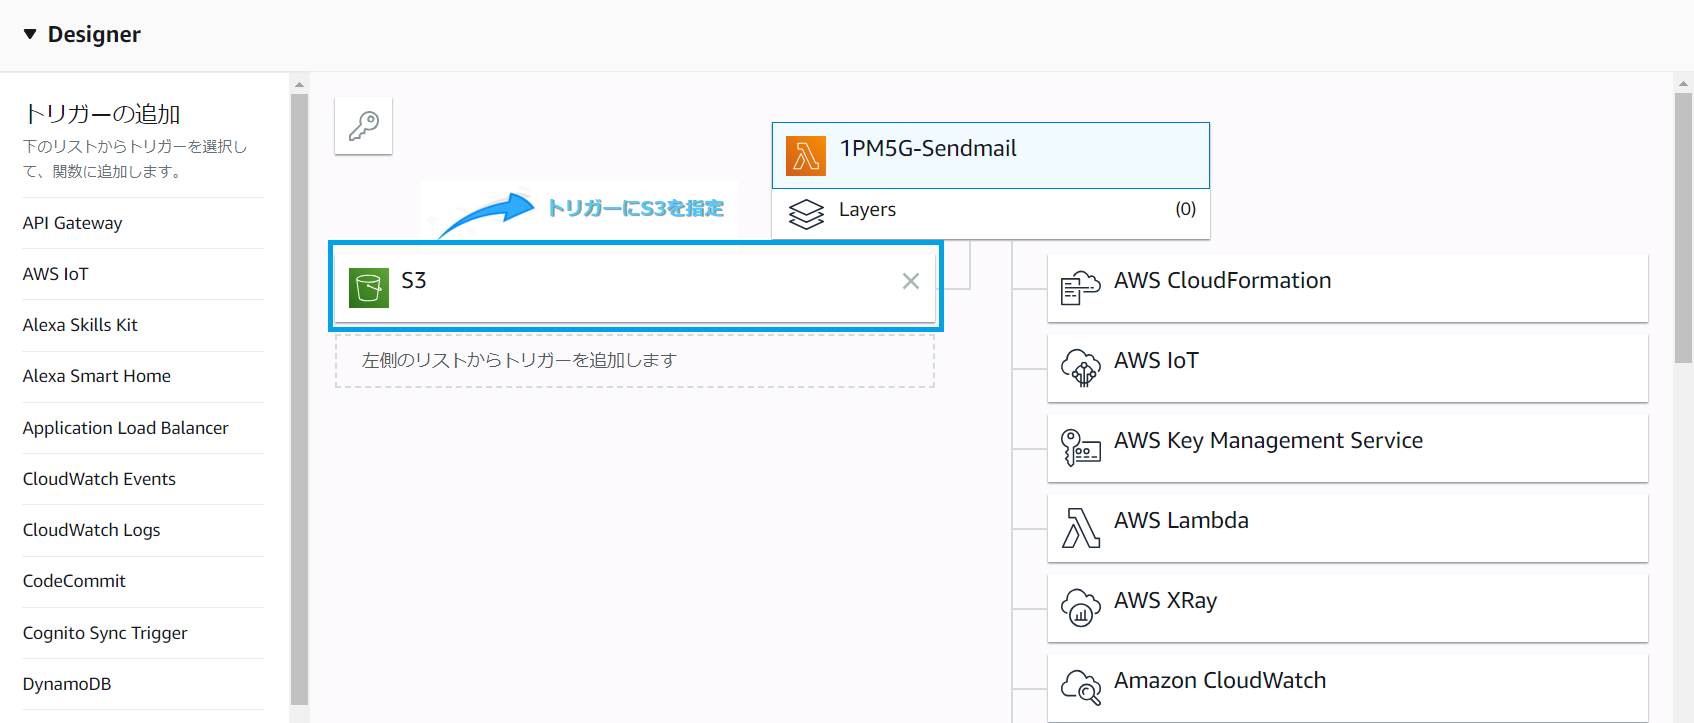Click the trigger list scrollbar

(299, 400)
